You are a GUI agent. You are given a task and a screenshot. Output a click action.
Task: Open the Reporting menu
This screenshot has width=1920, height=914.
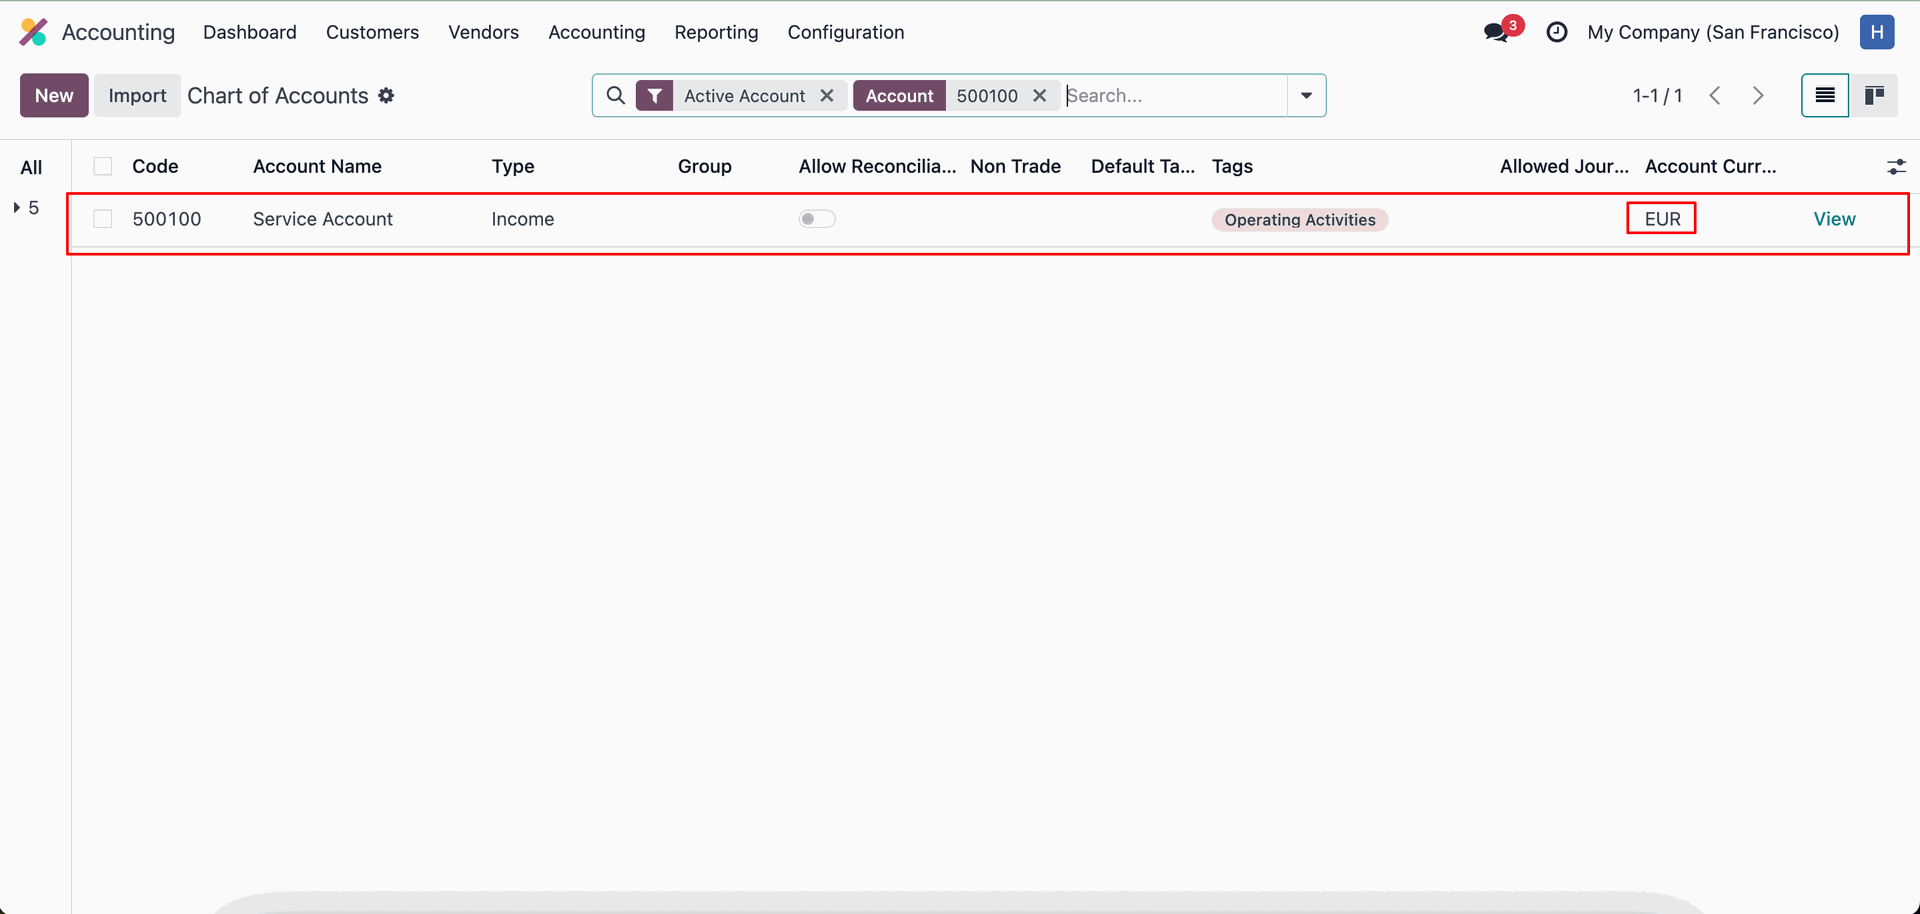(x=716, y=32)
